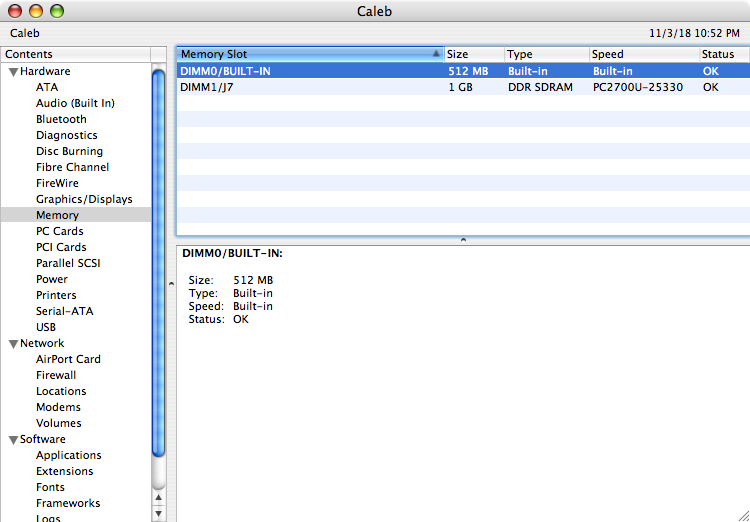Select the DIMM0/BUILT-IN row
This screenshot has height=522, width=750.
463,71
